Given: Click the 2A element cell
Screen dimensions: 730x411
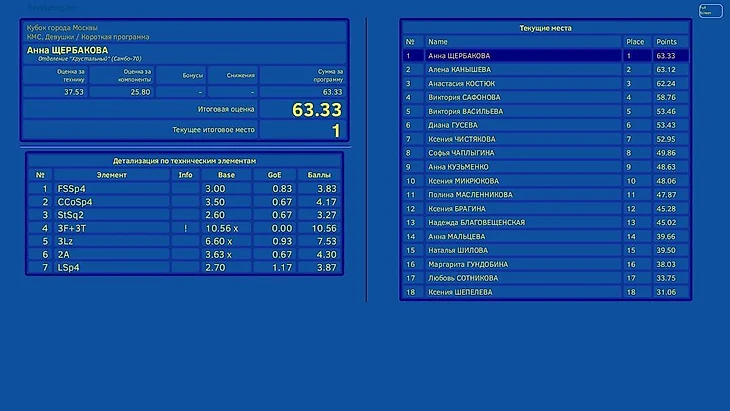Looking at the screenshot, I should (x=112, y=254).
